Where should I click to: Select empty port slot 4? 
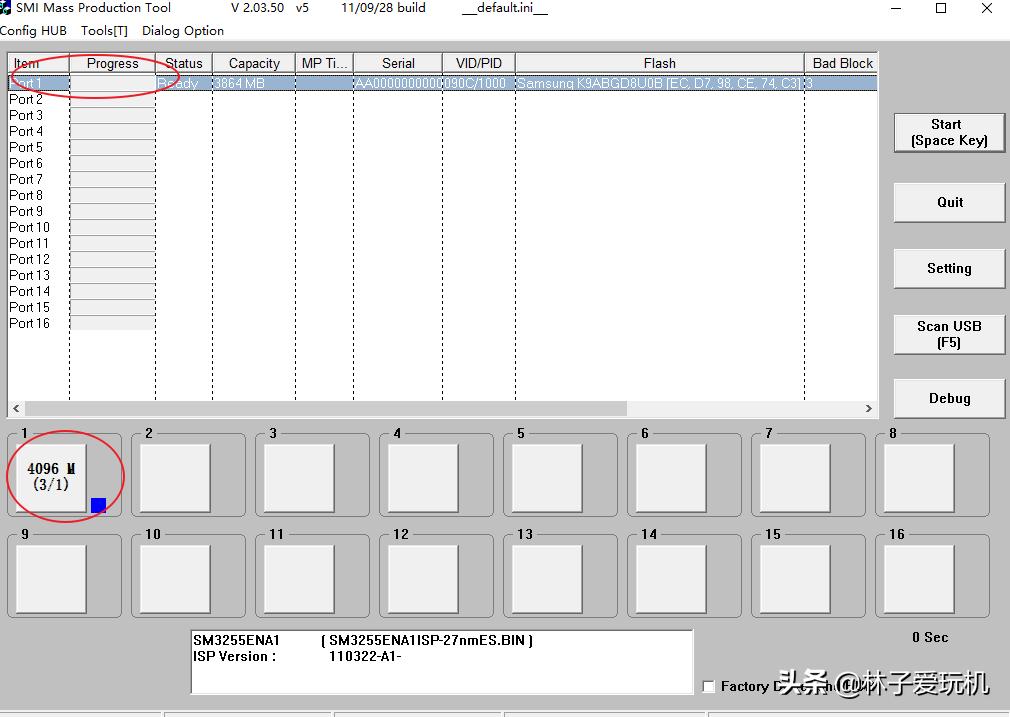(423, 477)
